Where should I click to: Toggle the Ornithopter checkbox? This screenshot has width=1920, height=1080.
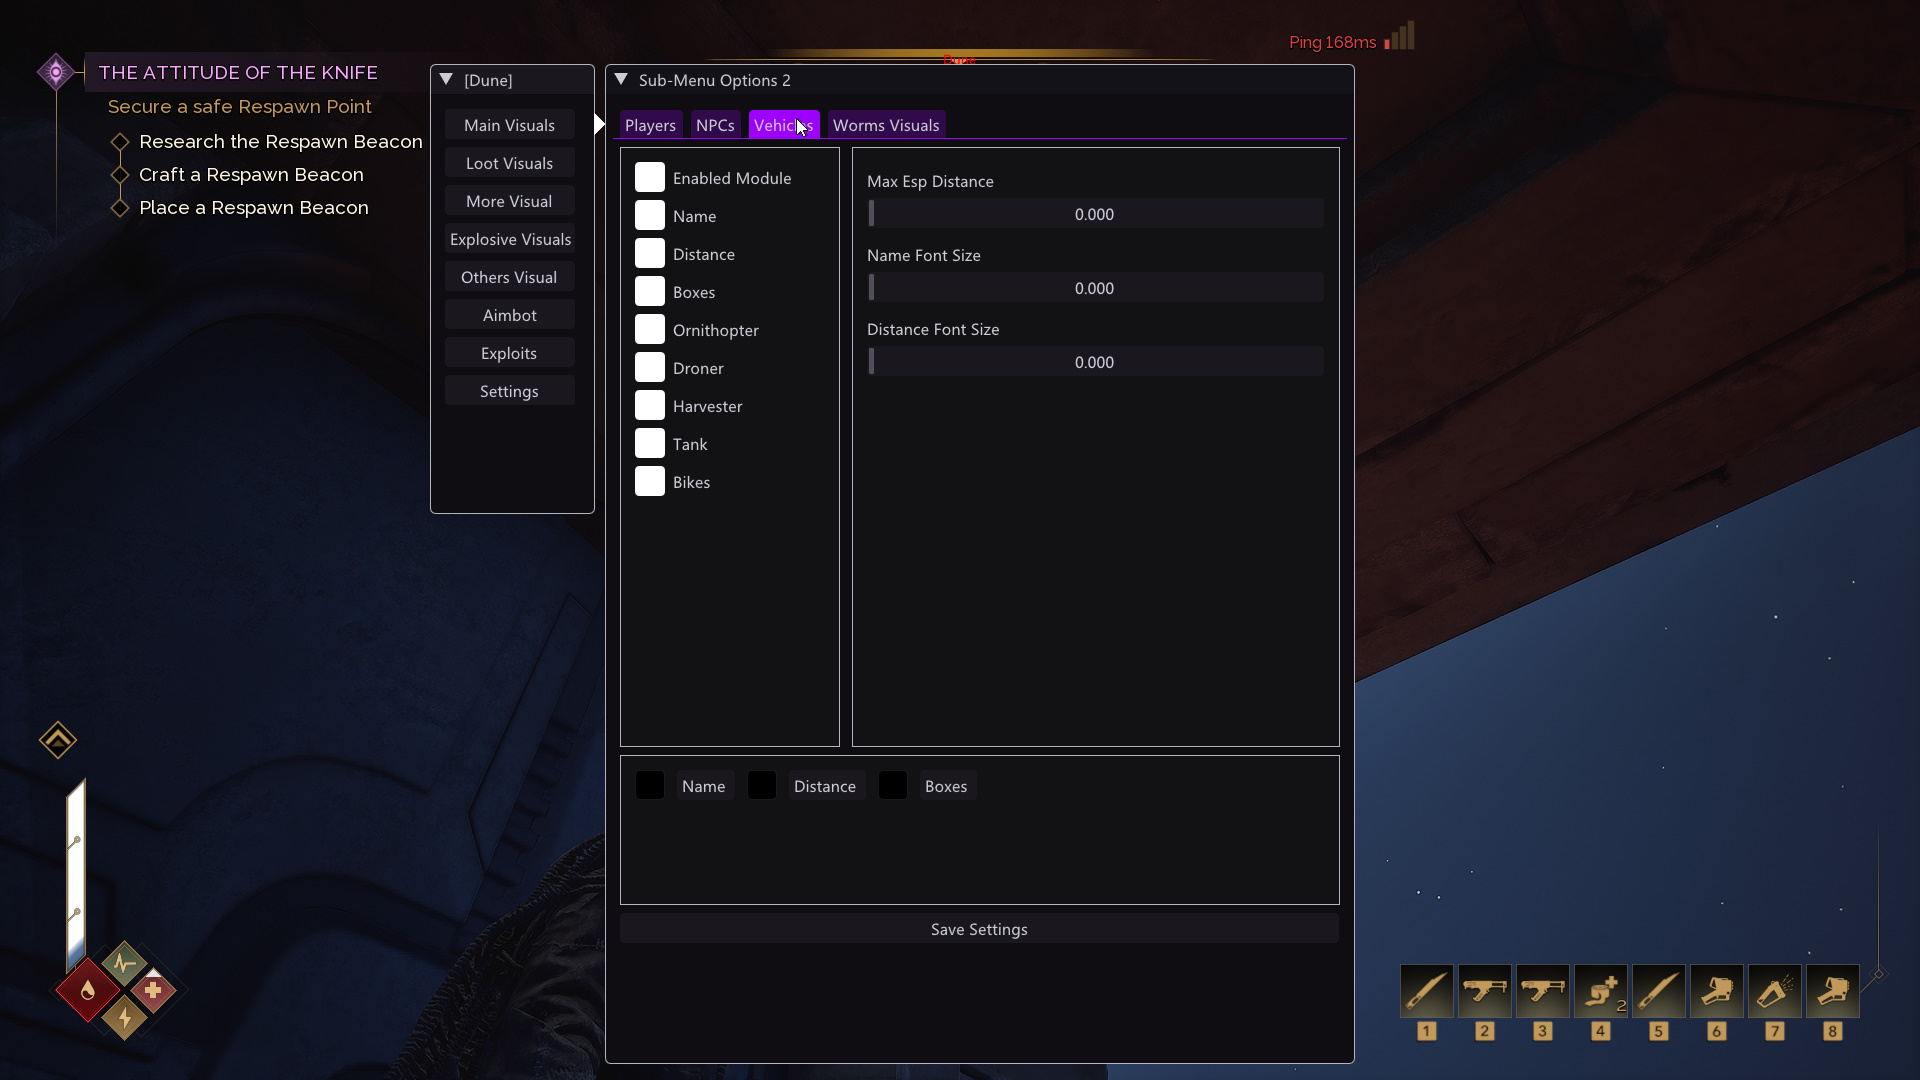[x=650, y=330]
